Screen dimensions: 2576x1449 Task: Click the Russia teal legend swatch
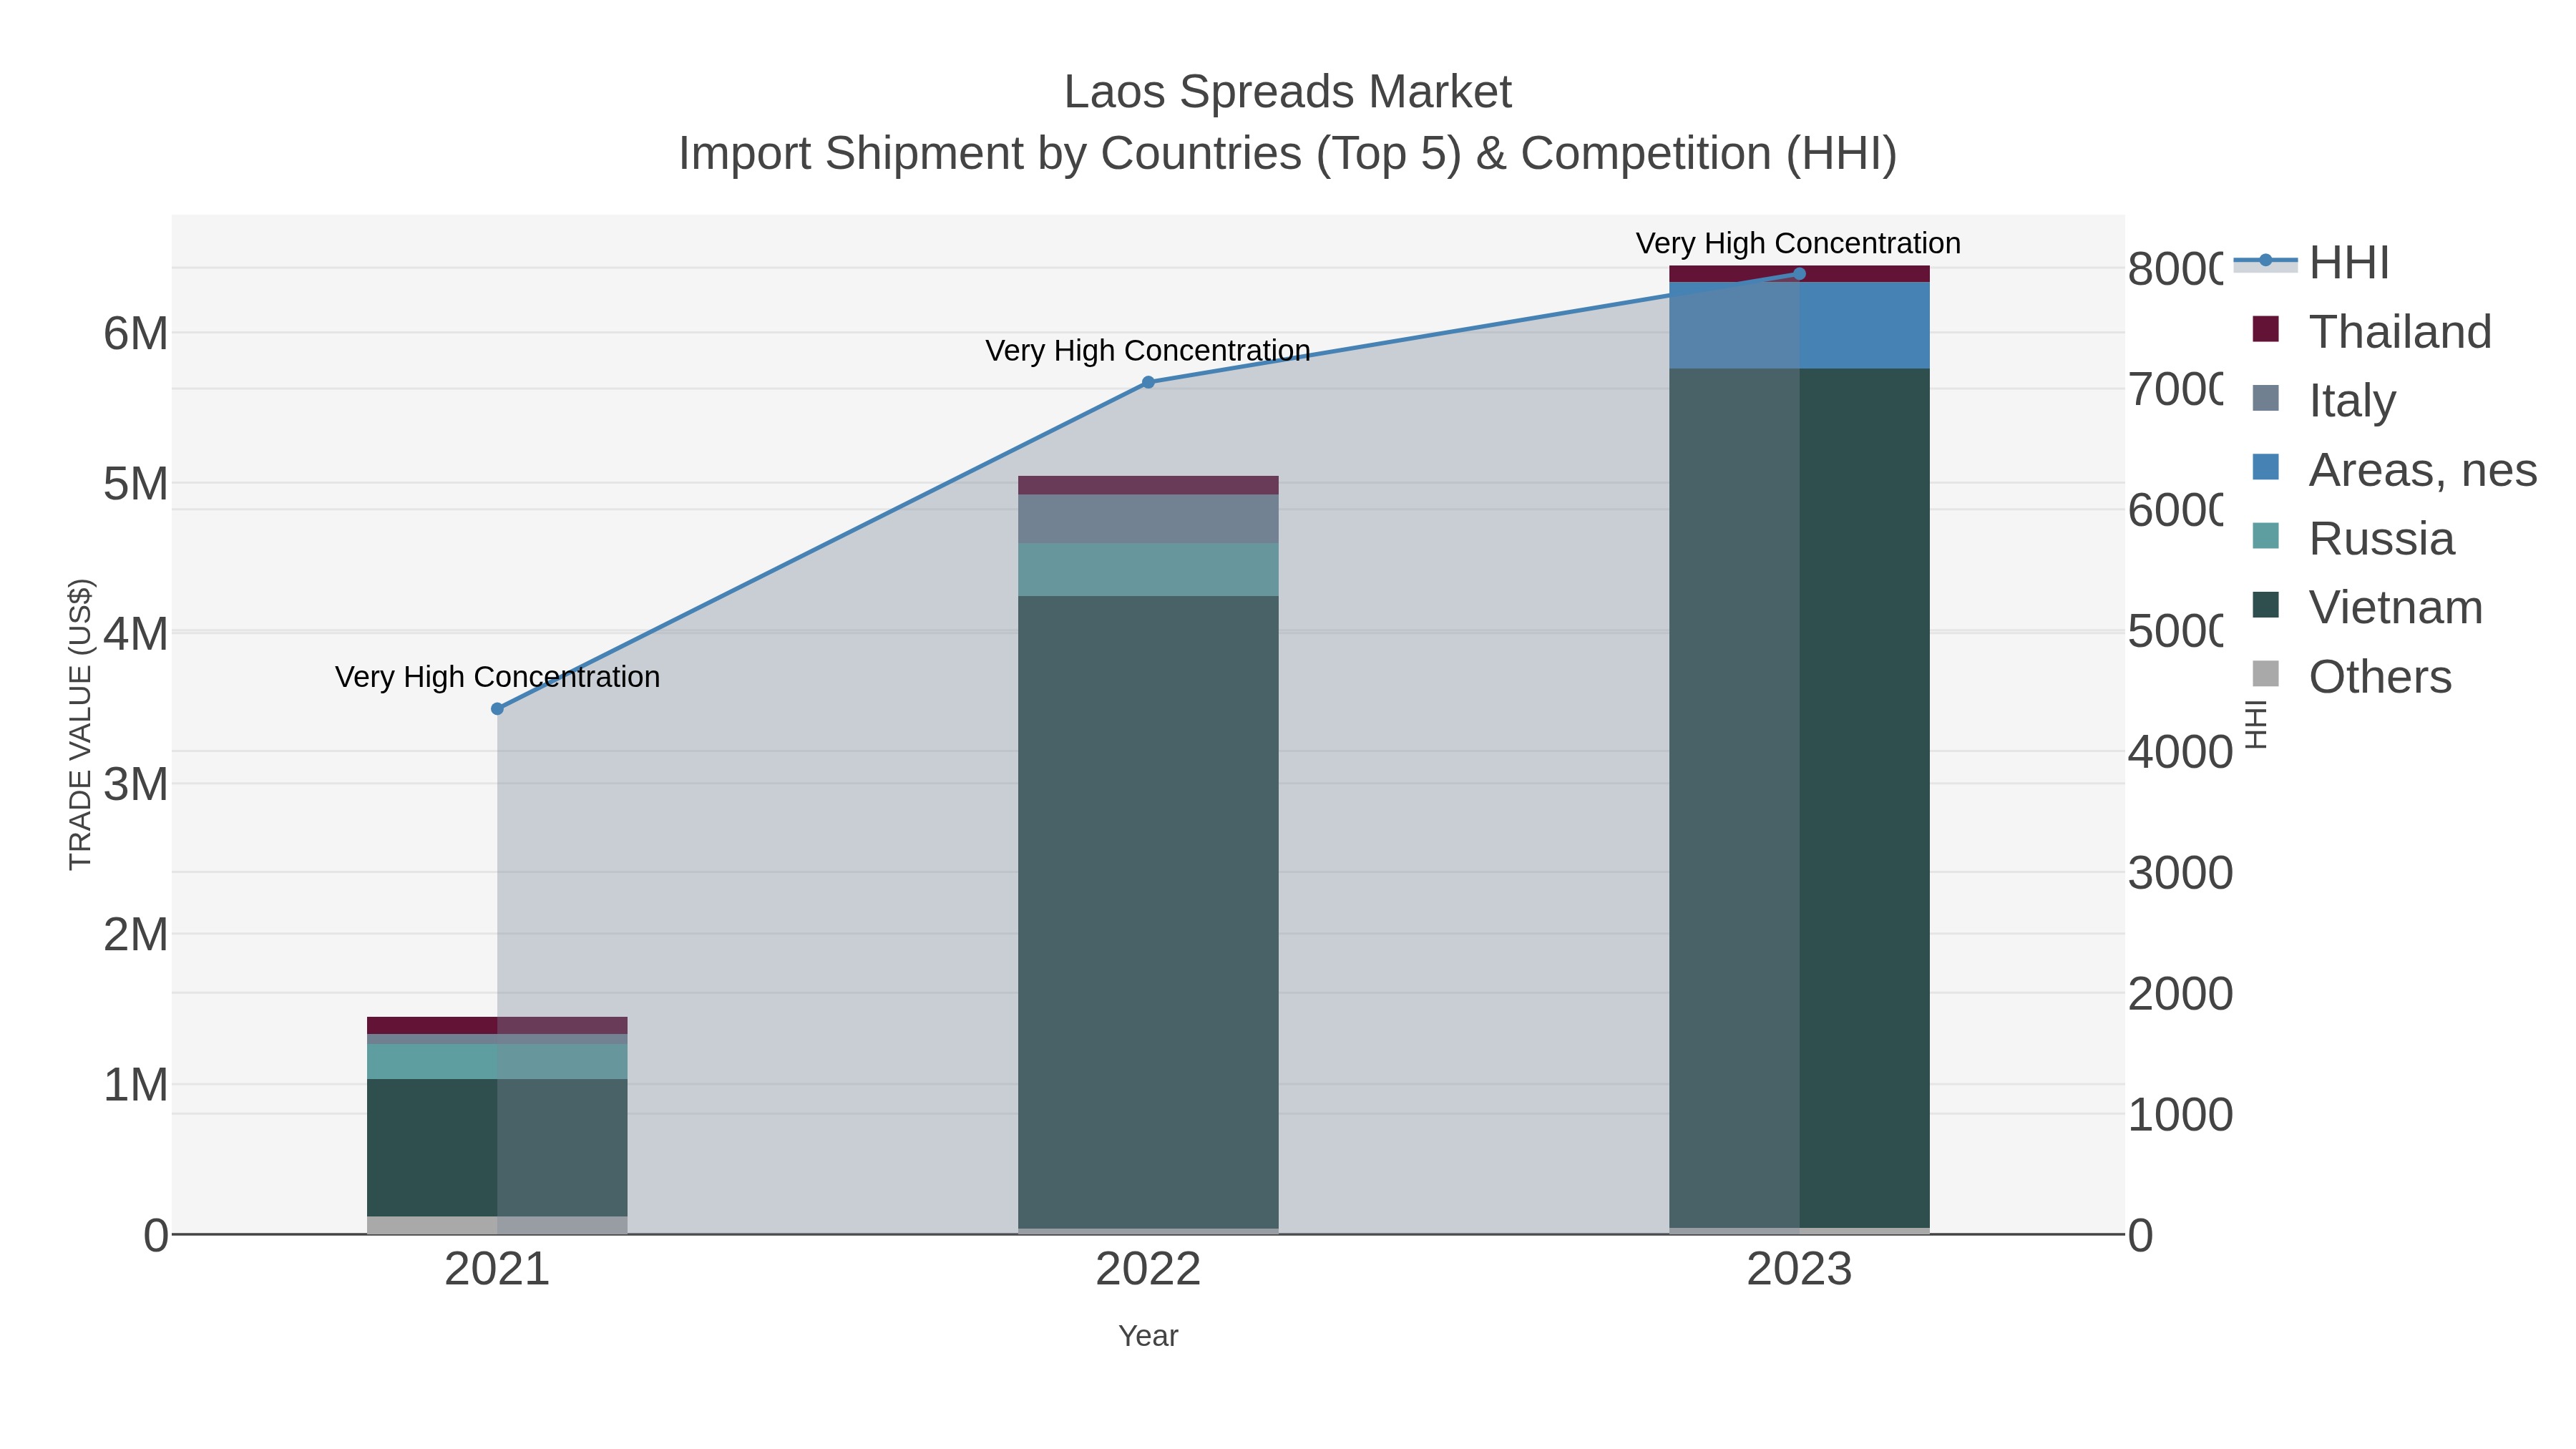[2265, 536]
